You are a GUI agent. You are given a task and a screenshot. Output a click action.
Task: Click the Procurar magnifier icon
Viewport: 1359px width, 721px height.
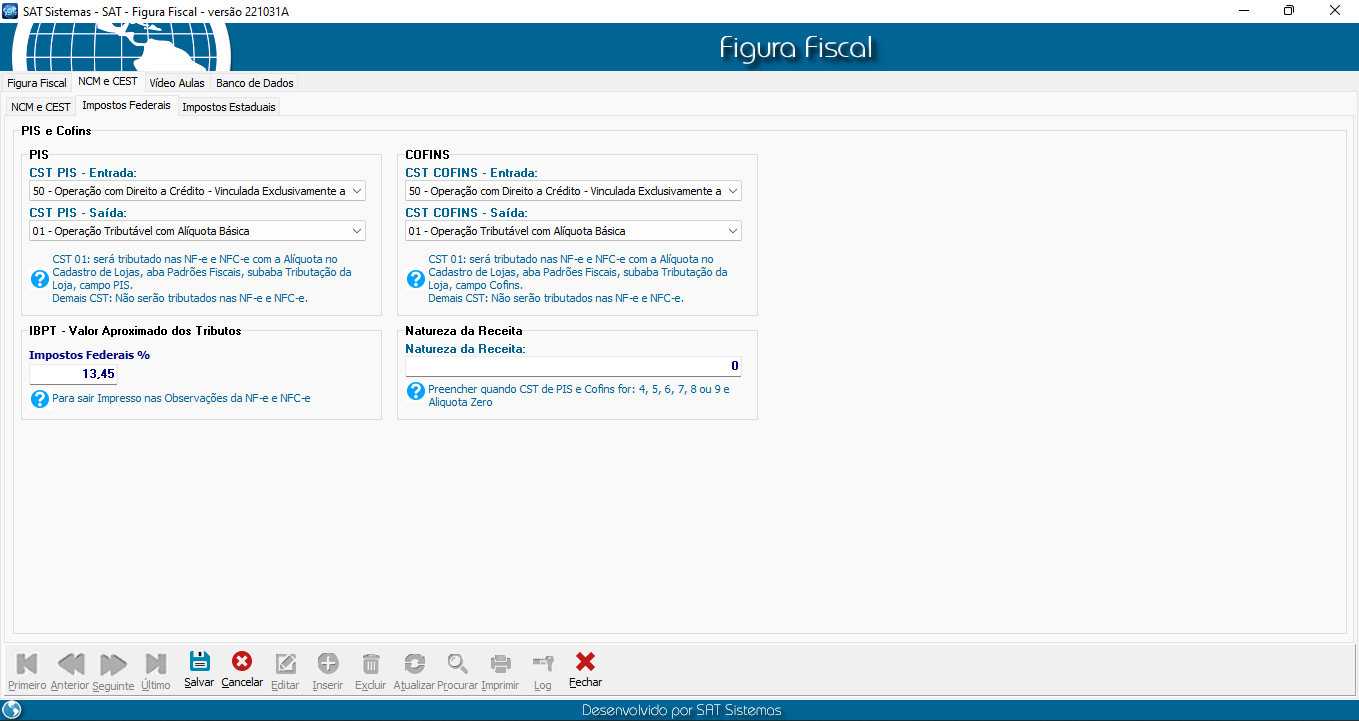click(x=457, y=663)
